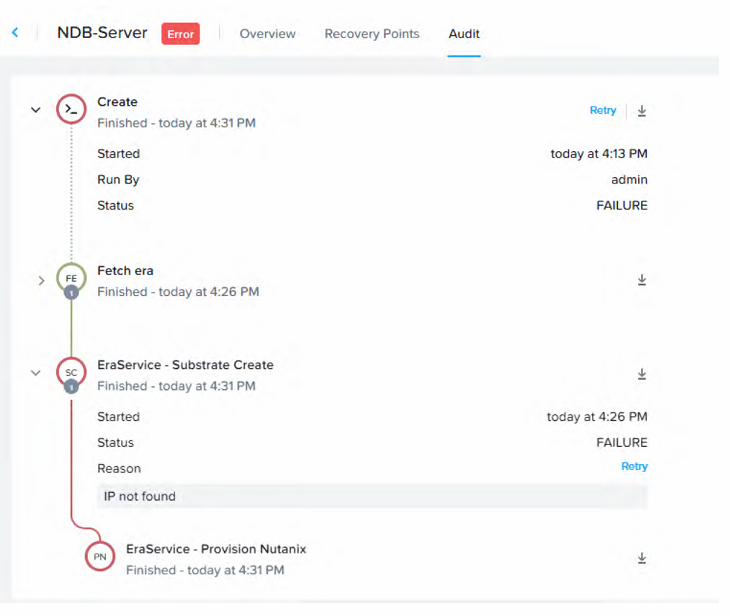Open the Recovery Points tab

point(372,34)
